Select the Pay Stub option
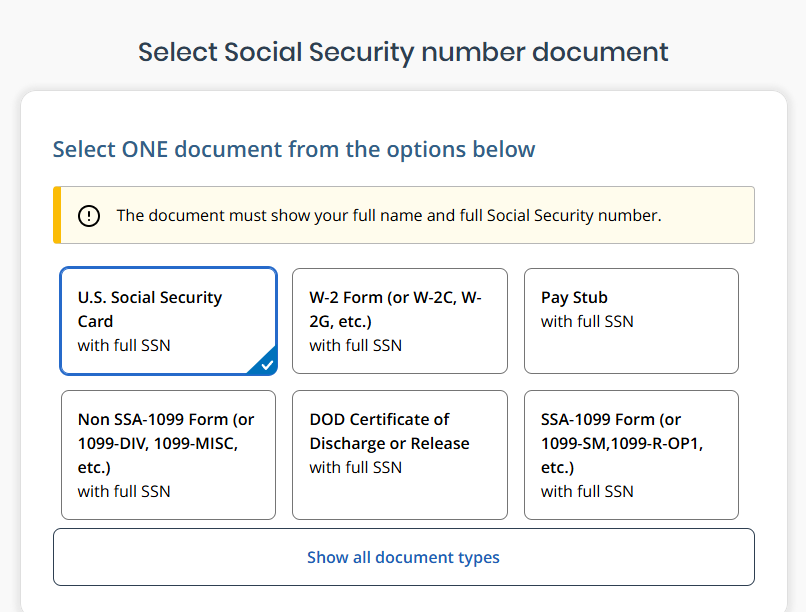 pyautogui.click(x=631, y=321)
